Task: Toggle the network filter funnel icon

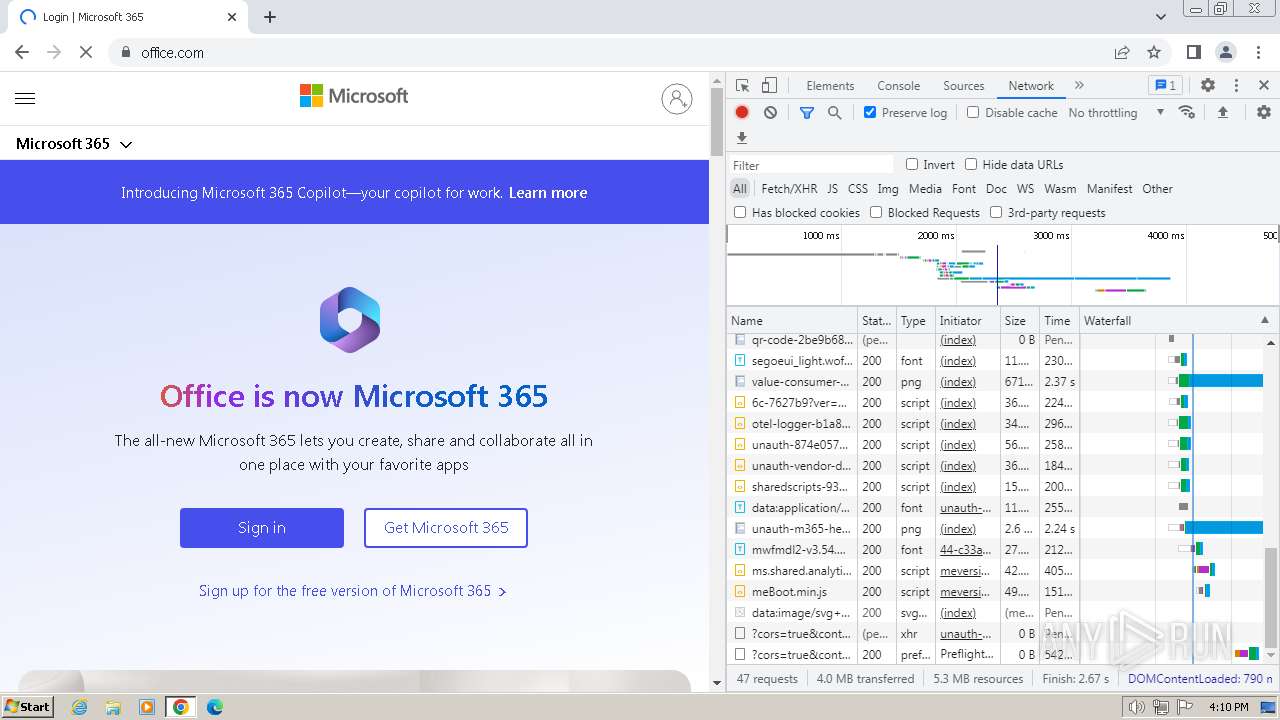Action: click(x=807, y=113)
